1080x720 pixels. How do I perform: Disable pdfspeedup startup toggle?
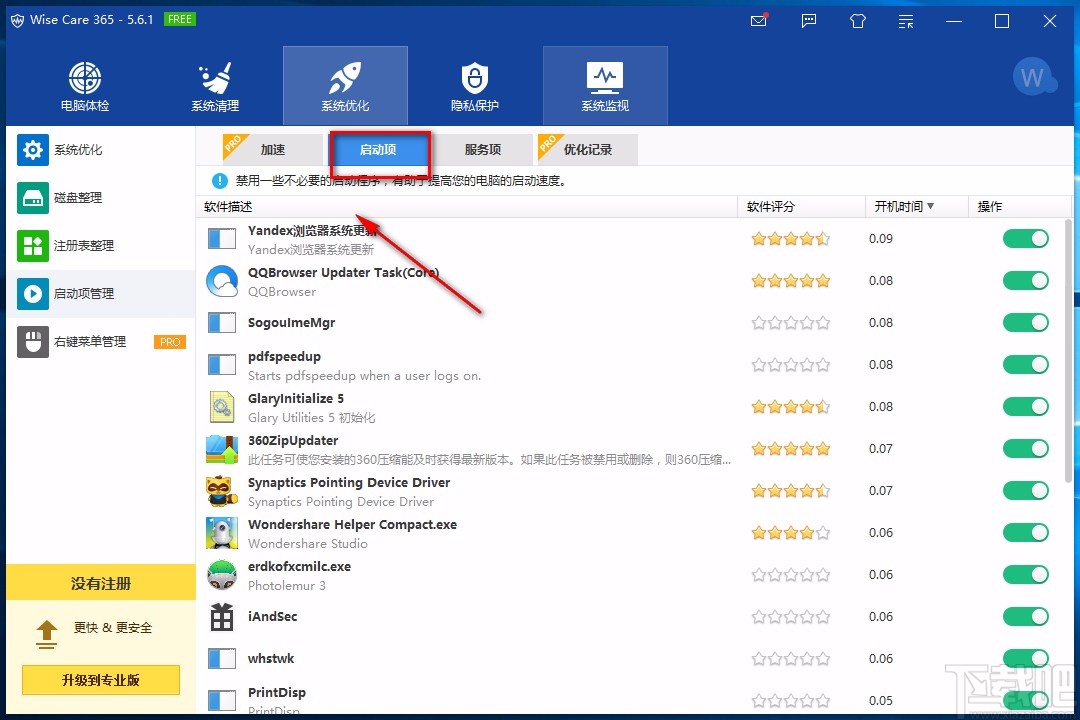click(x=1026, y=364)
